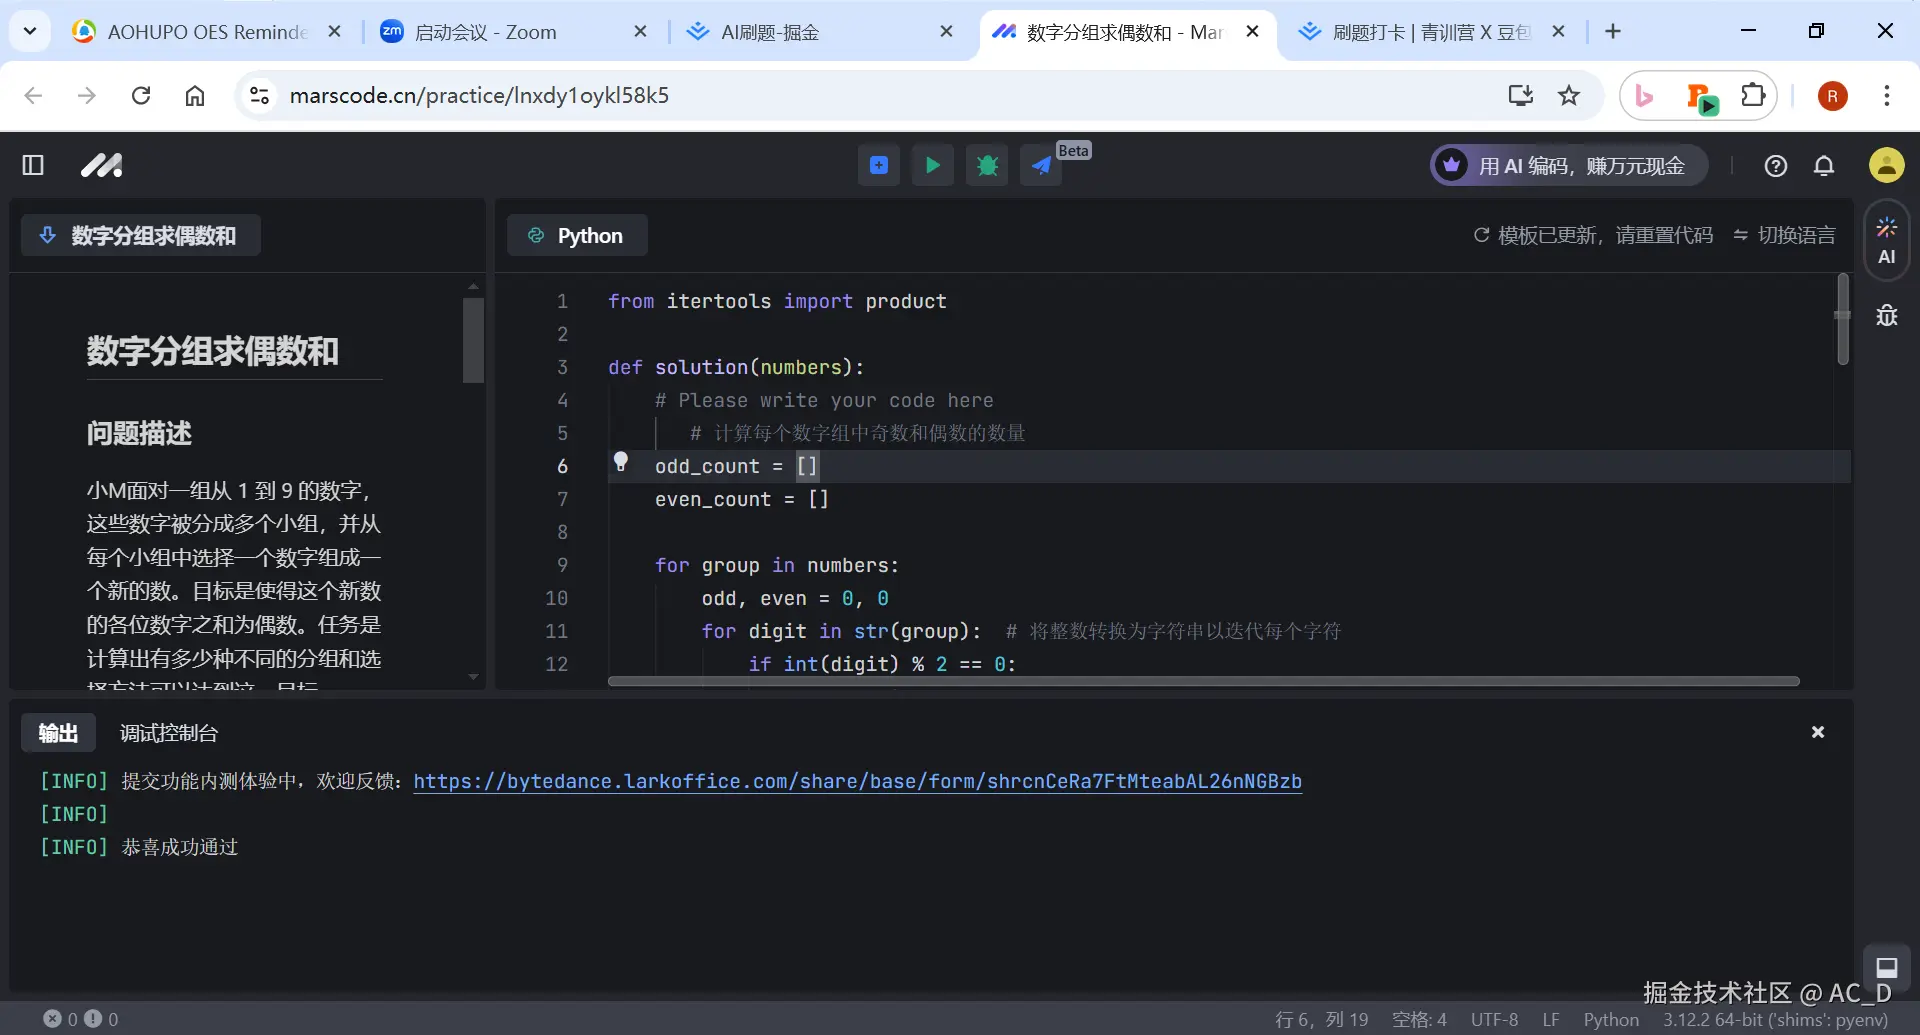Screen dimensions: 1920x1035
Task: Open 切换语言 to switch programming language
Action: (1797, 234)
